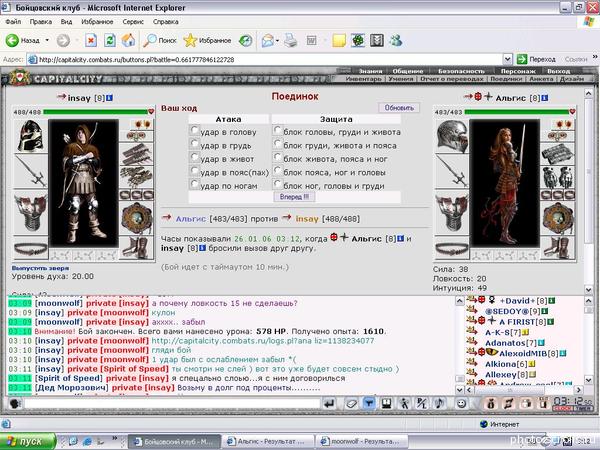Toggle the chat filter funnel icon
Image resolution: width=600 pixels, height=450 pixels.
click(369, 403)
